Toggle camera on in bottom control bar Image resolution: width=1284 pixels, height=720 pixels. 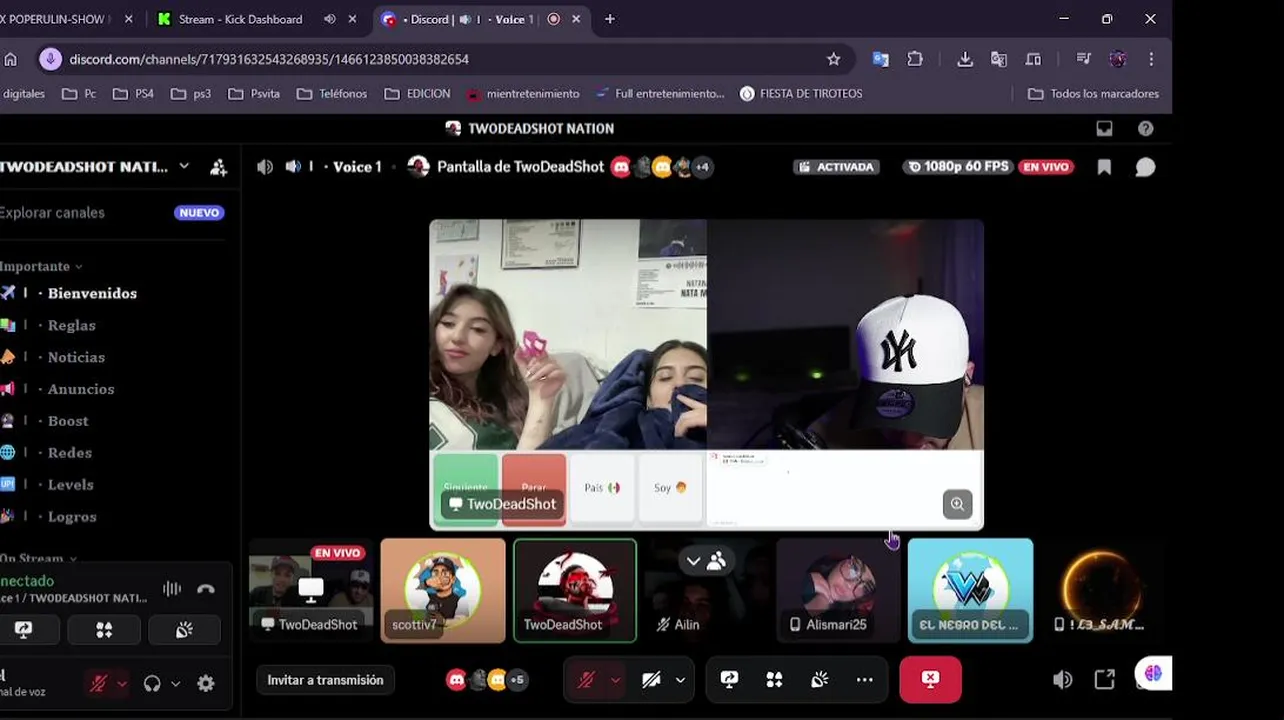(651, 680)
